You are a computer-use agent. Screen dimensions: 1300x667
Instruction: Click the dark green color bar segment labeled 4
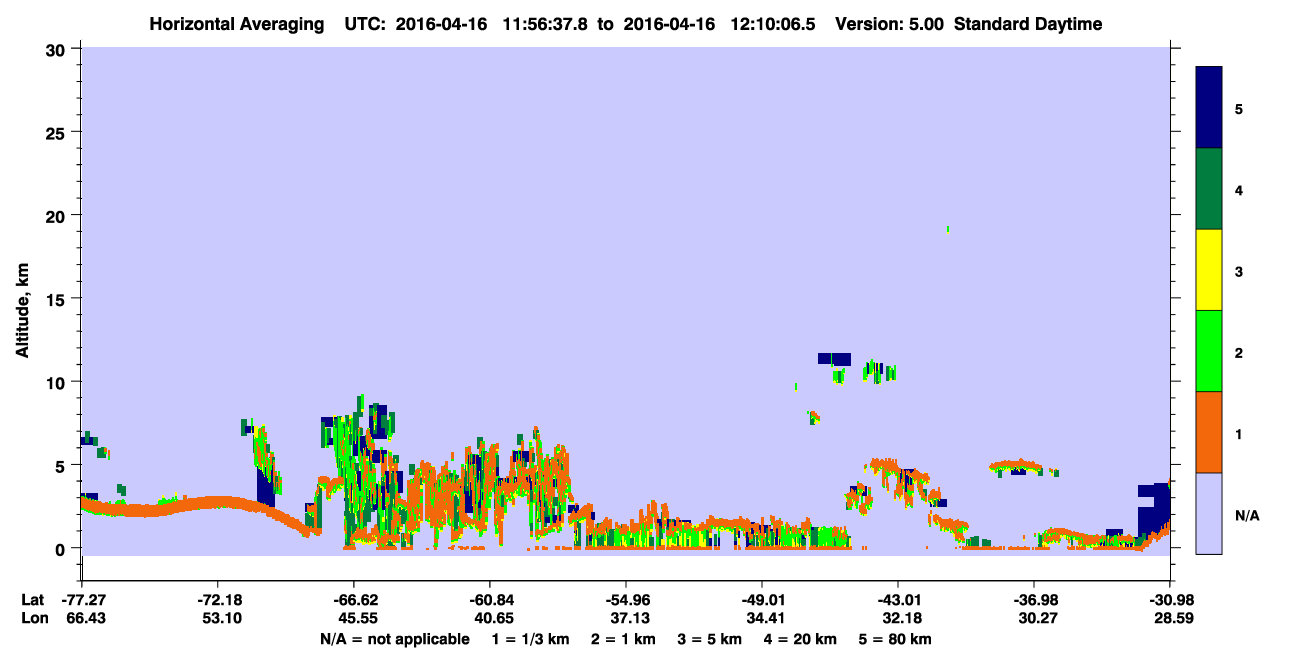(x=1209, y=189)
